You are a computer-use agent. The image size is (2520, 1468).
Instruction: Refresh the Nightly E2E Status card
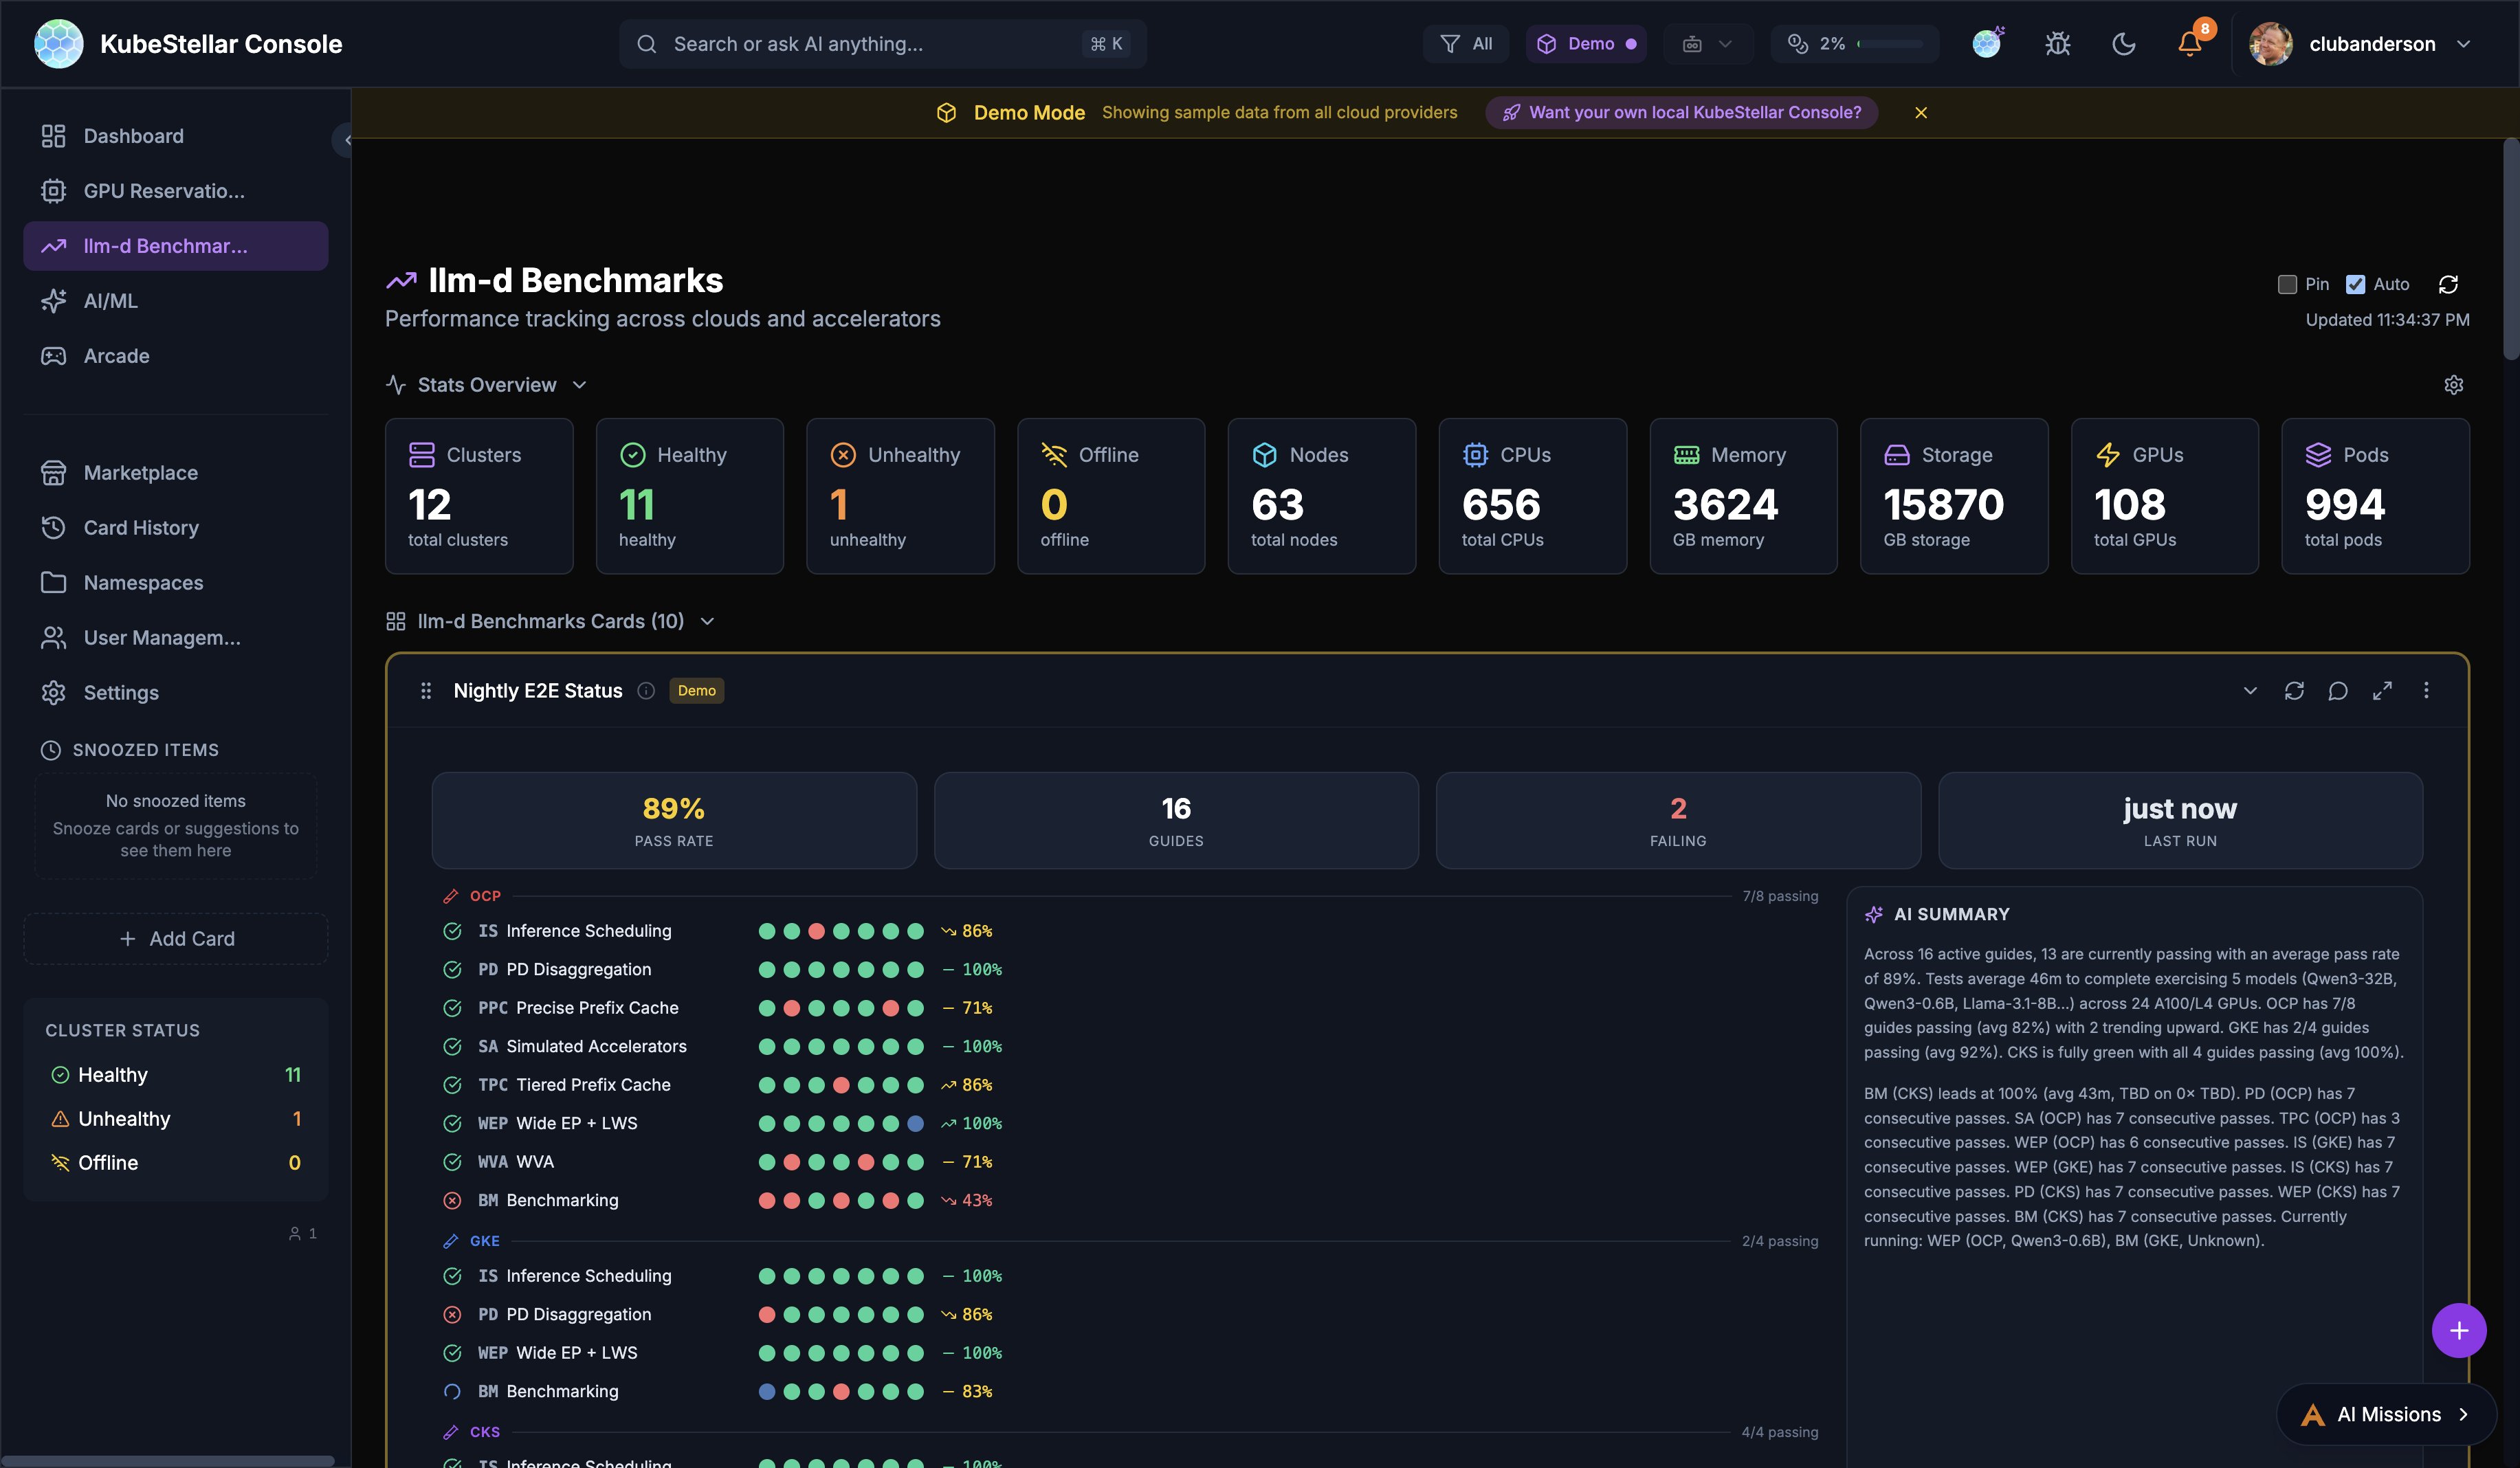2294,690
